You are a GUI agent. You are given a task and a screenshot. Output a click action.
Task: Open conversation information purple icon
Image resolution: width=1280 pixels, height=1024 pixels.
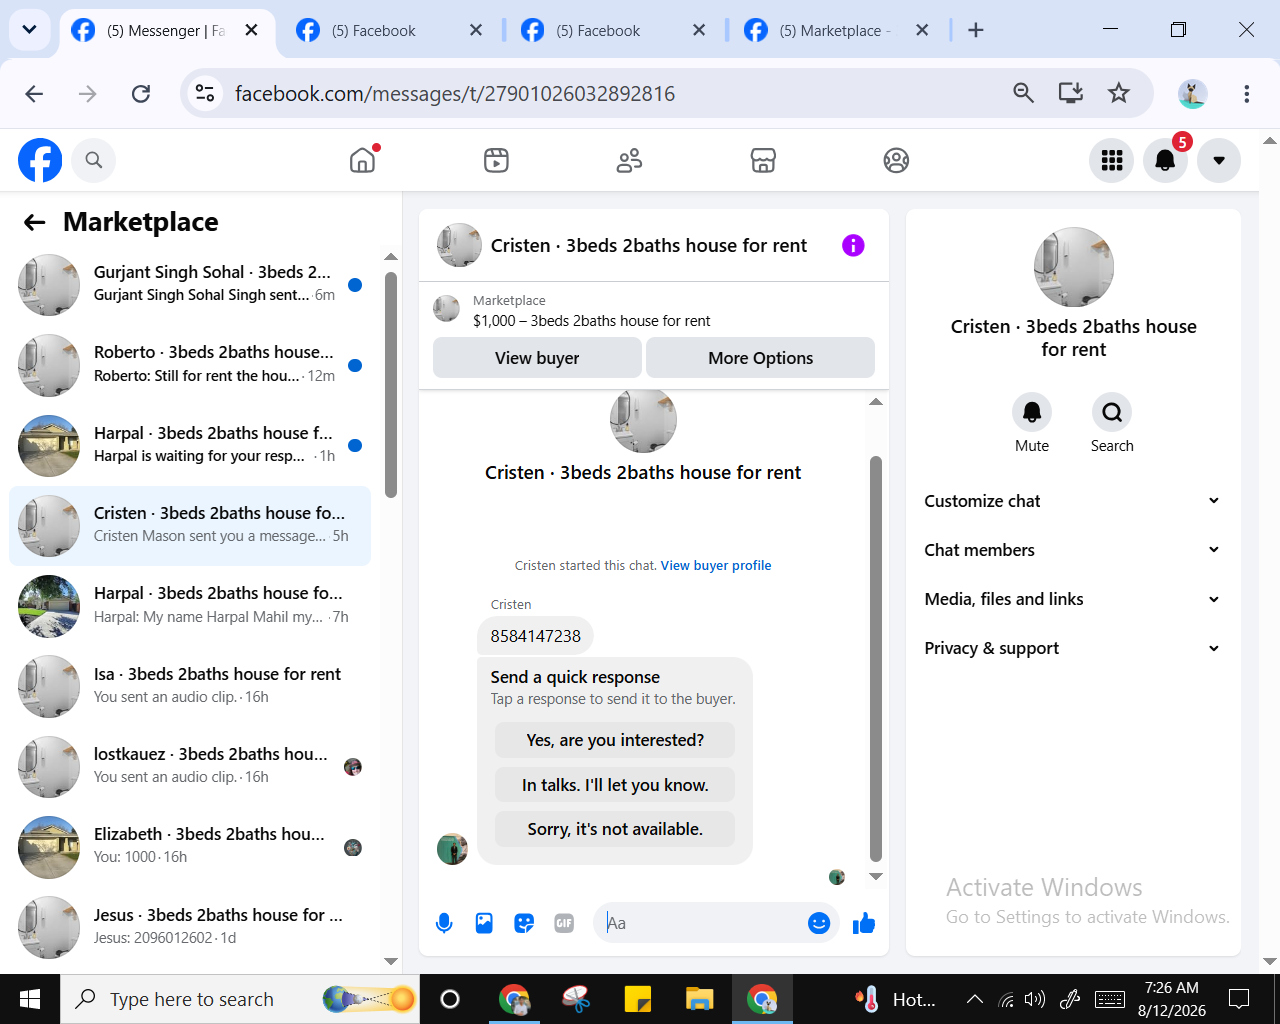(x=853, y=245)
